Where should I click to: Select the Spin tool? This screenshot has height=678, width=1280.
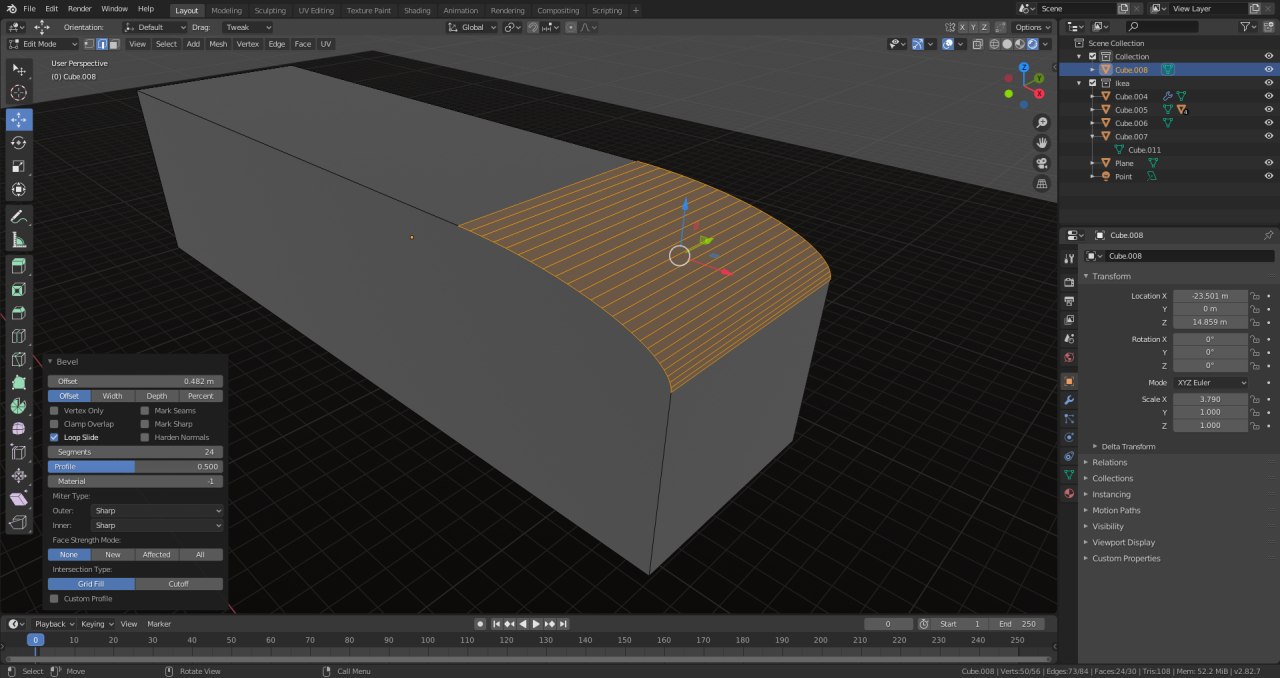point(19,405)
